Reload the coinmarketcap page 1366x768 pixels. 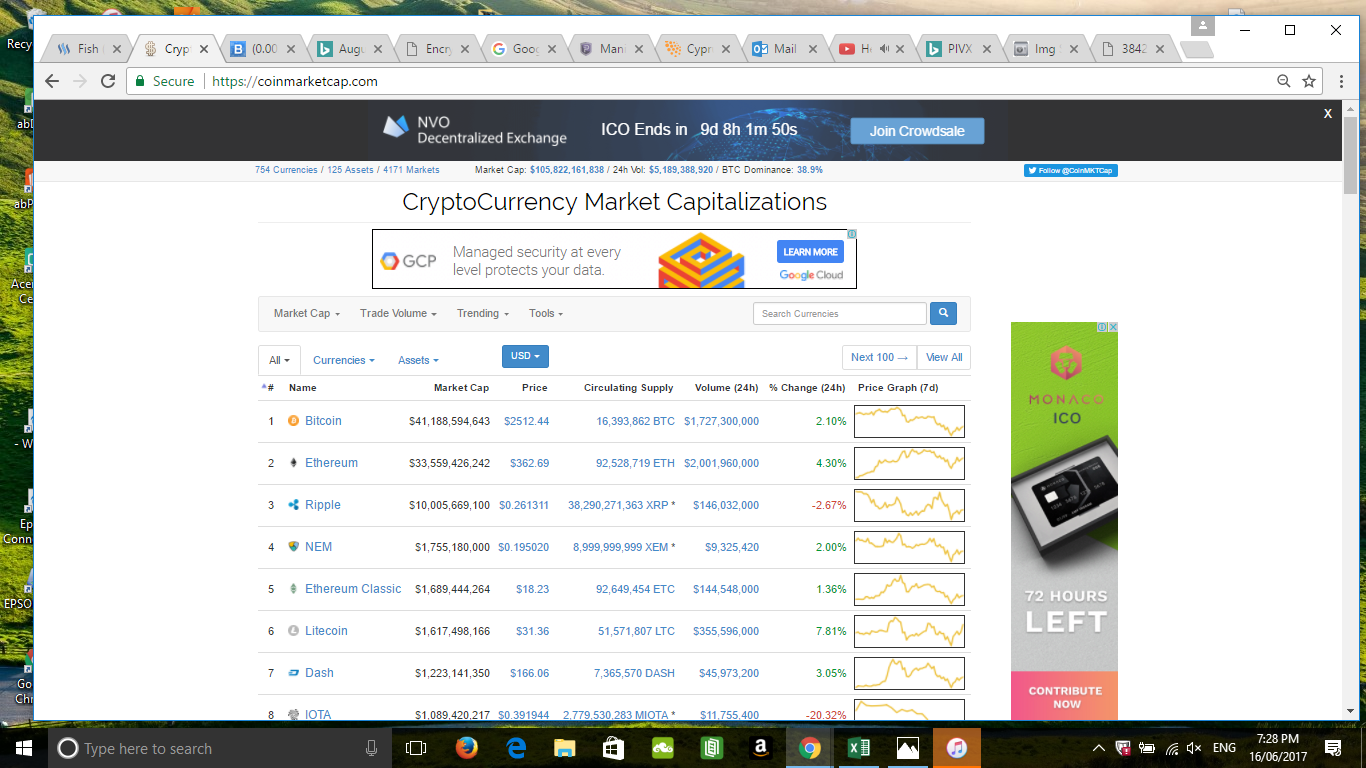pyautogui.click(x=109, y=81)
